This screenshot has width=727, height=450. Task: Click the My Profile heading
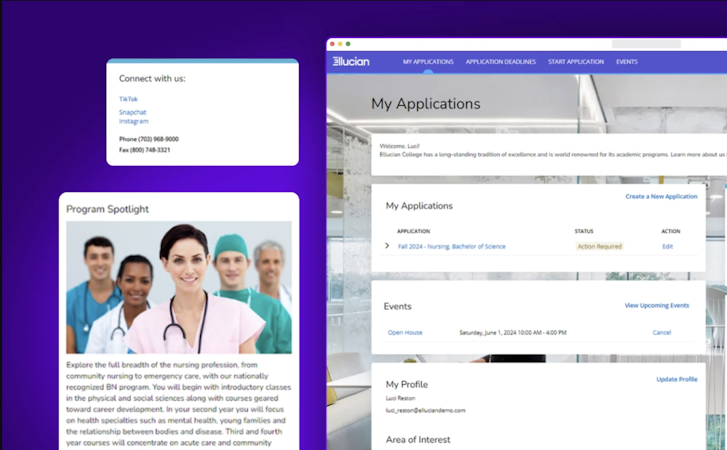[407, 384]
